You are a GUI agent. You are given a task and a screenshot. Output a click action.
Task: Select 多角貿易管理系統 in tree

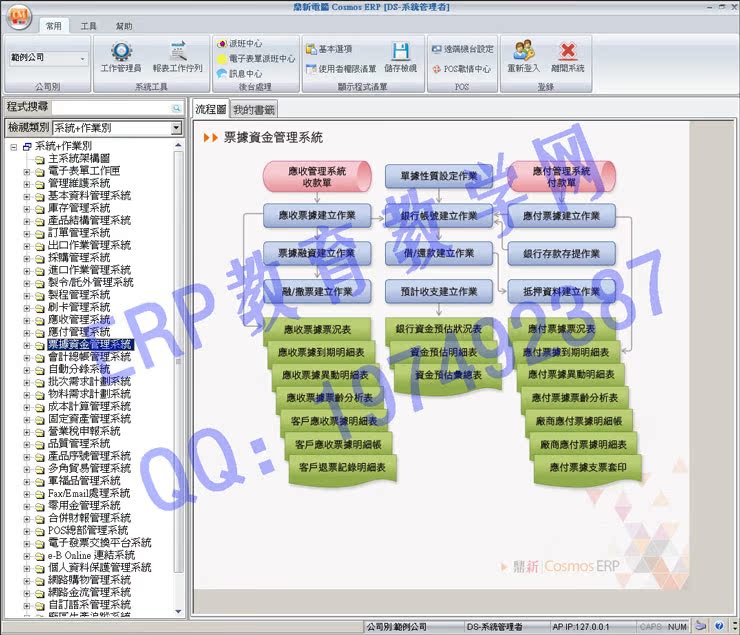90,469
